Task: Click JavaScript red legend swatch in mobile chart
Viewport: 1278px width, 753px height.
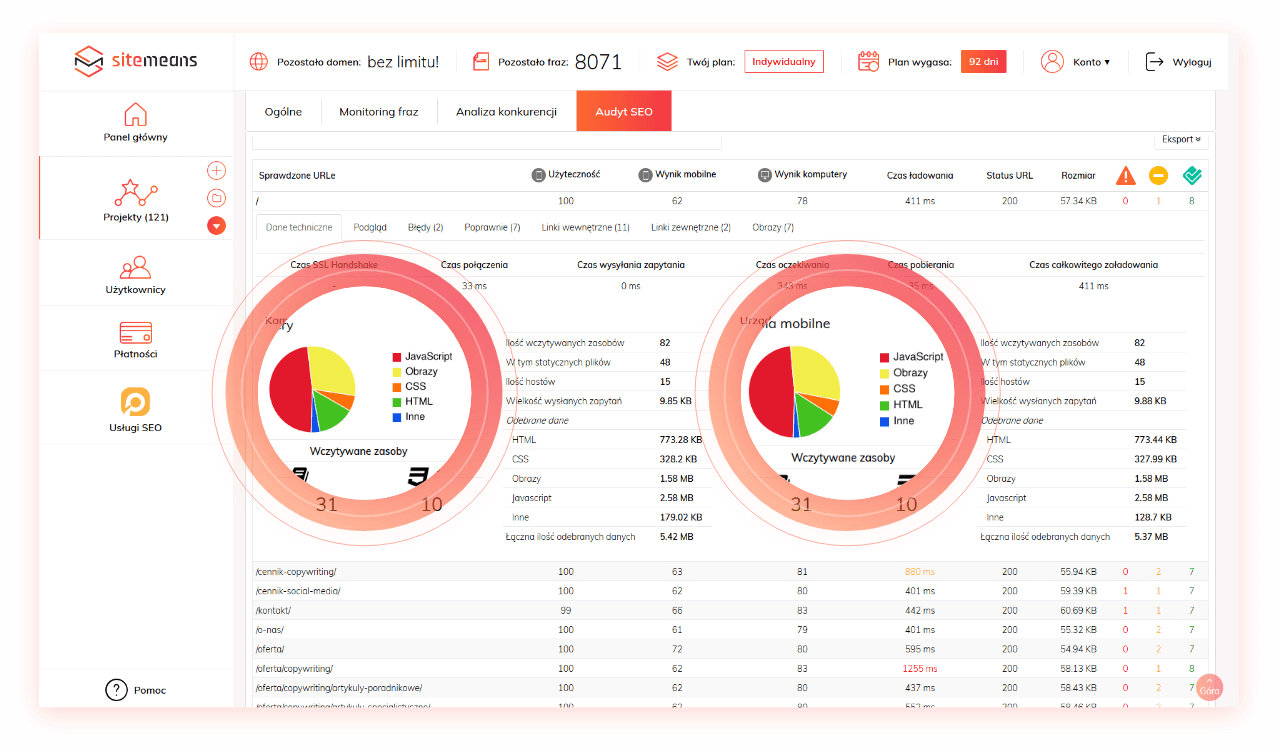Action: [x=885, y=357]
